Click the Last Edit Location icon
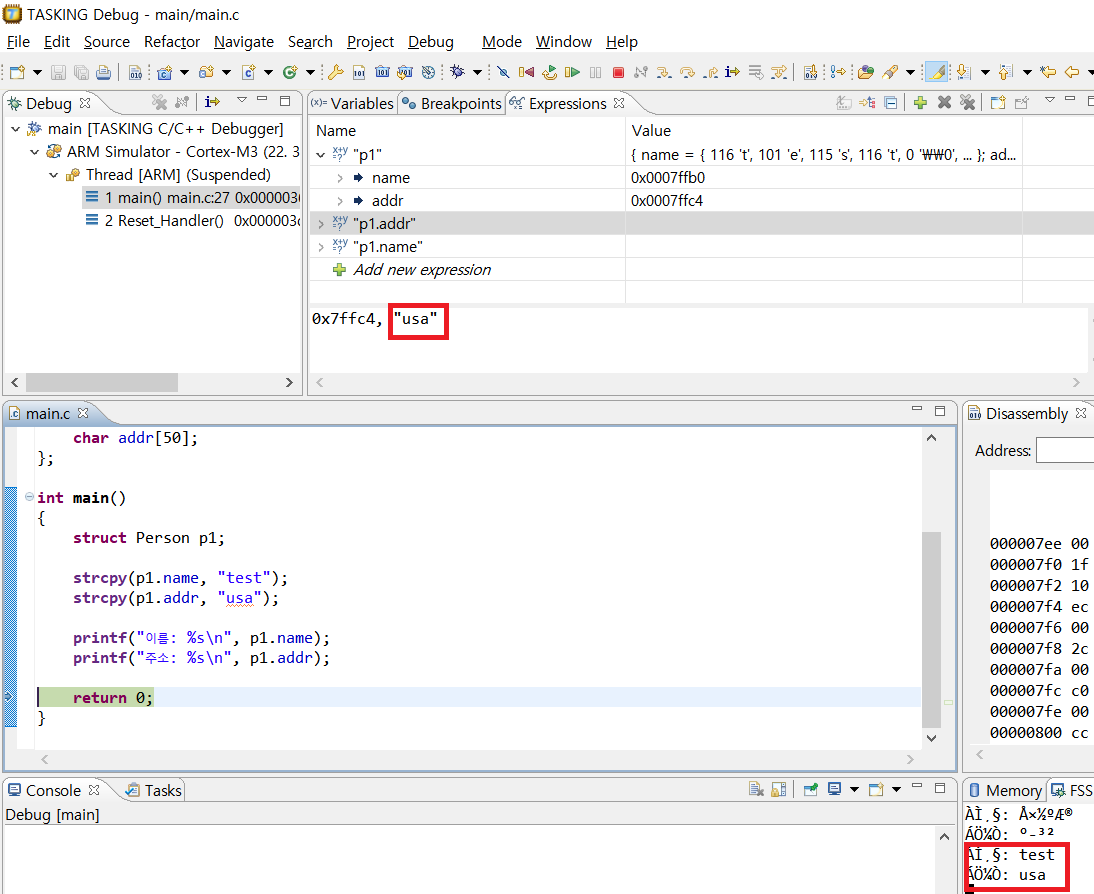Viewport: 1094px width, 894px height. pyautogui.click(x=1047, y=72)
